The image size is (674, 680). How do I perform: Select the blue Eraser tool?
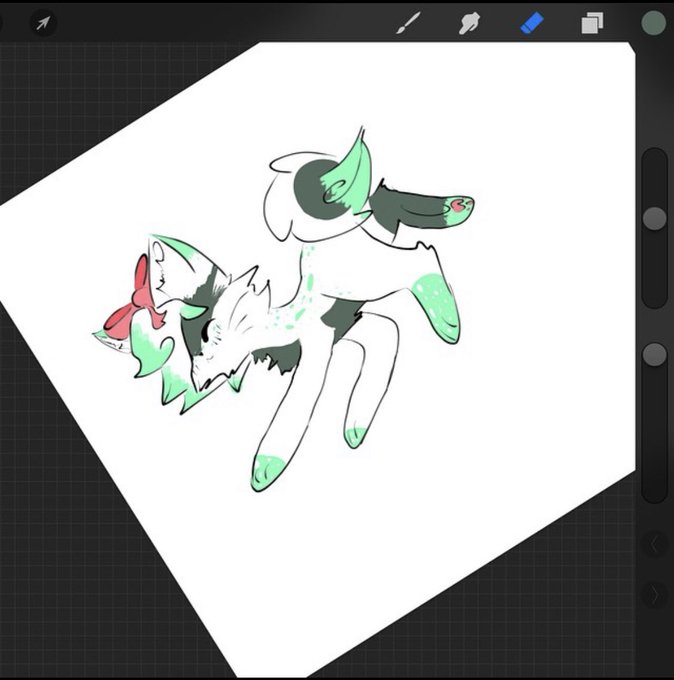tap(532, 23)
